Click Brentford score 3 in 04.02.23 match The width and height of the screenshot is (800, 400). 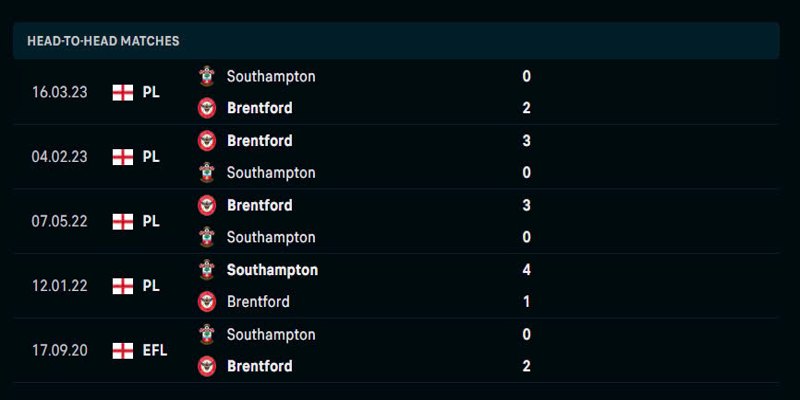pos(527,140)
